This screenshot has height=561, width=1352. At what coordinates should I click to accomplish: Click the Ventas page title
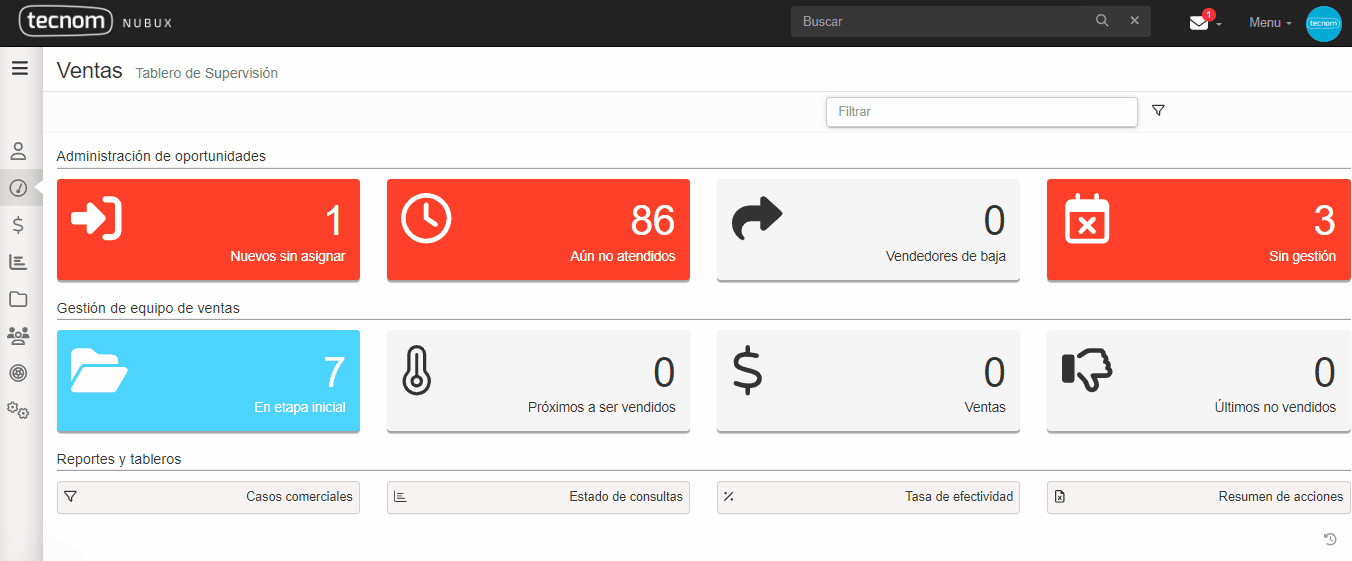point(89,71)
